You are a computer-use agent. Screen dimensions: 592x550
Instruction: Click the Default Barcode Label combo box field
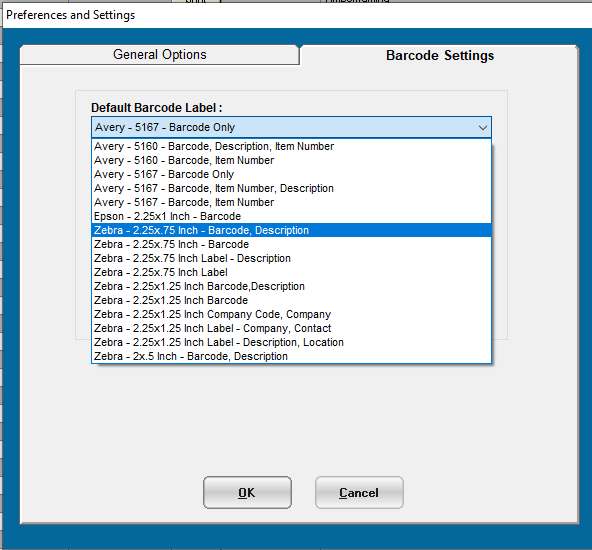pos(291,127)
